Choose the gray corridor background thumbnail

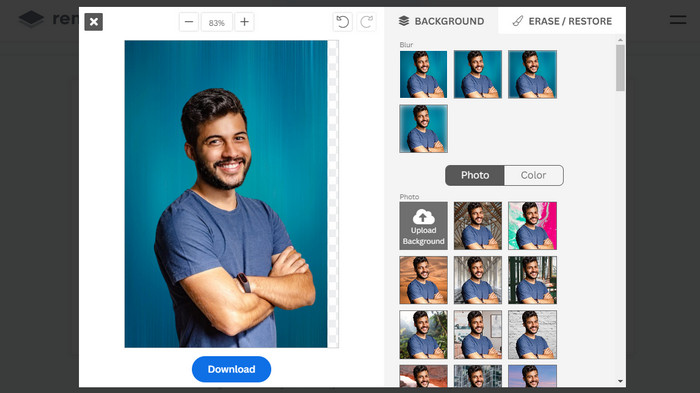(x=478, y=280)
